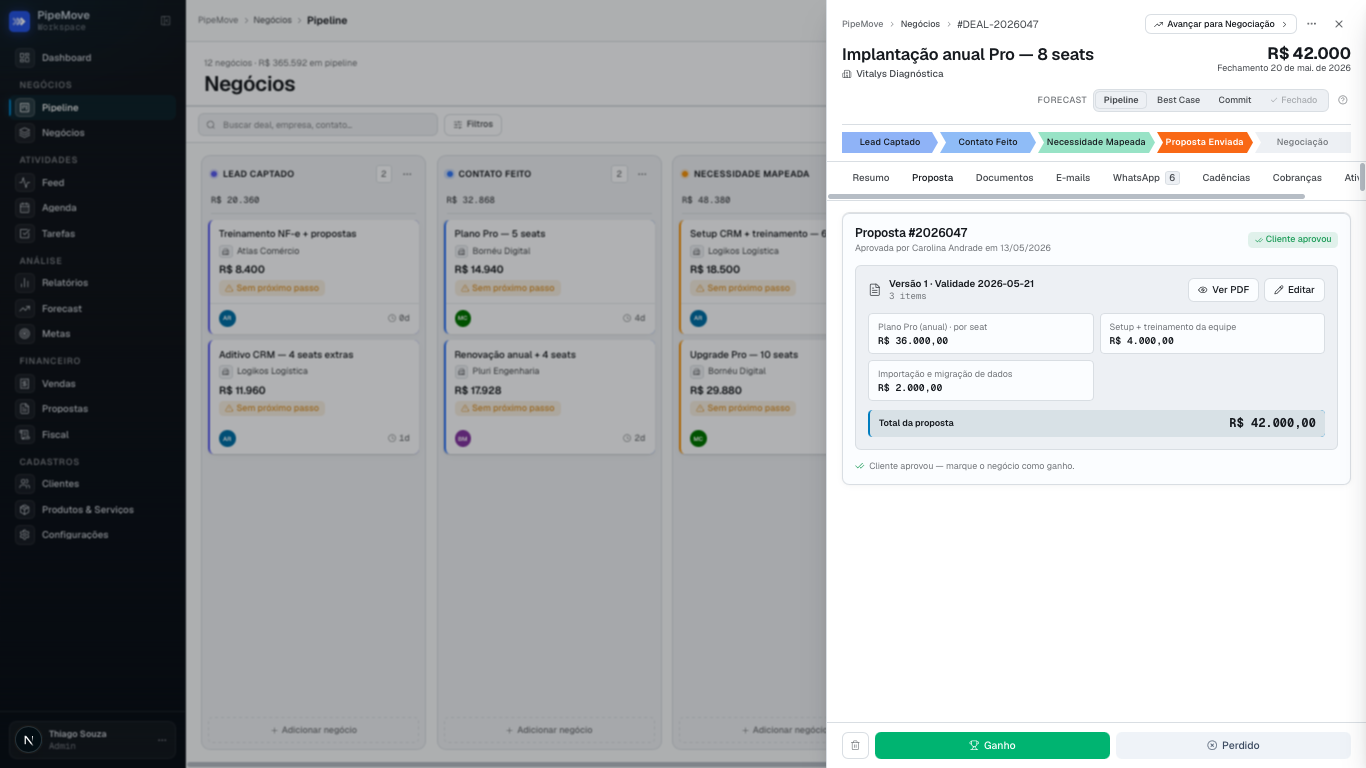Open the Vendas sidebar icon

coord(25,384)
